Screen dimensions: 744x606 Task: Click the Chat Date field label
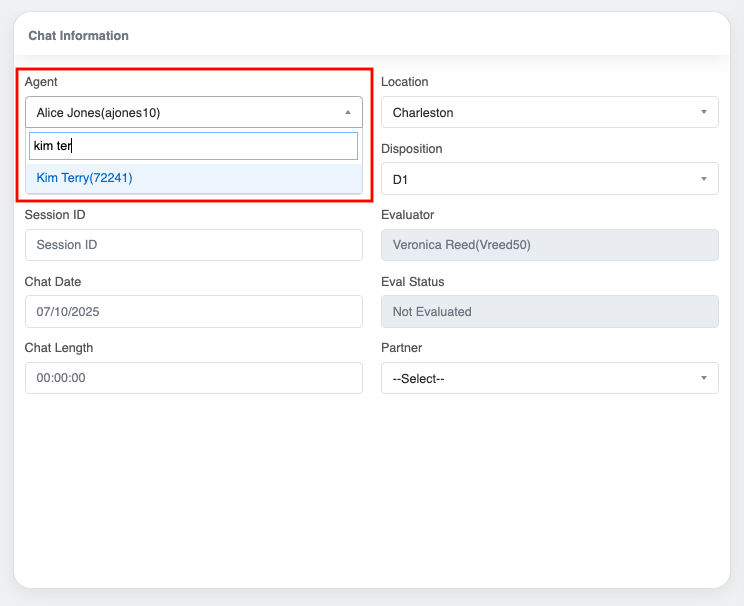pyautogui.click(x=53, y=282)
